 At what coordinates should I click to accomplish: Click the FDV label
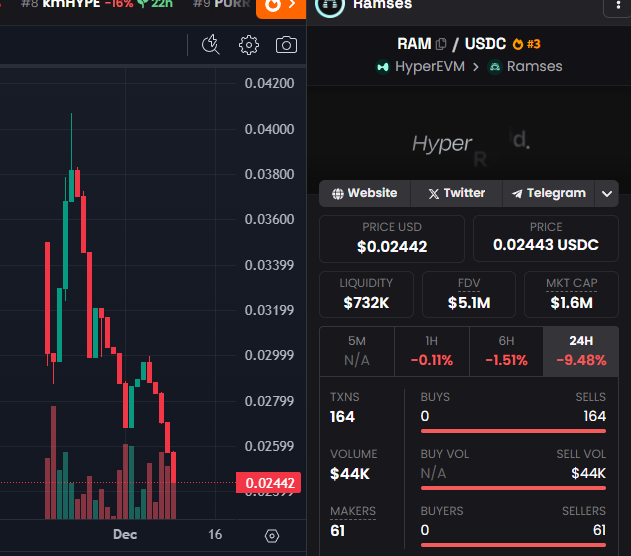469,283
